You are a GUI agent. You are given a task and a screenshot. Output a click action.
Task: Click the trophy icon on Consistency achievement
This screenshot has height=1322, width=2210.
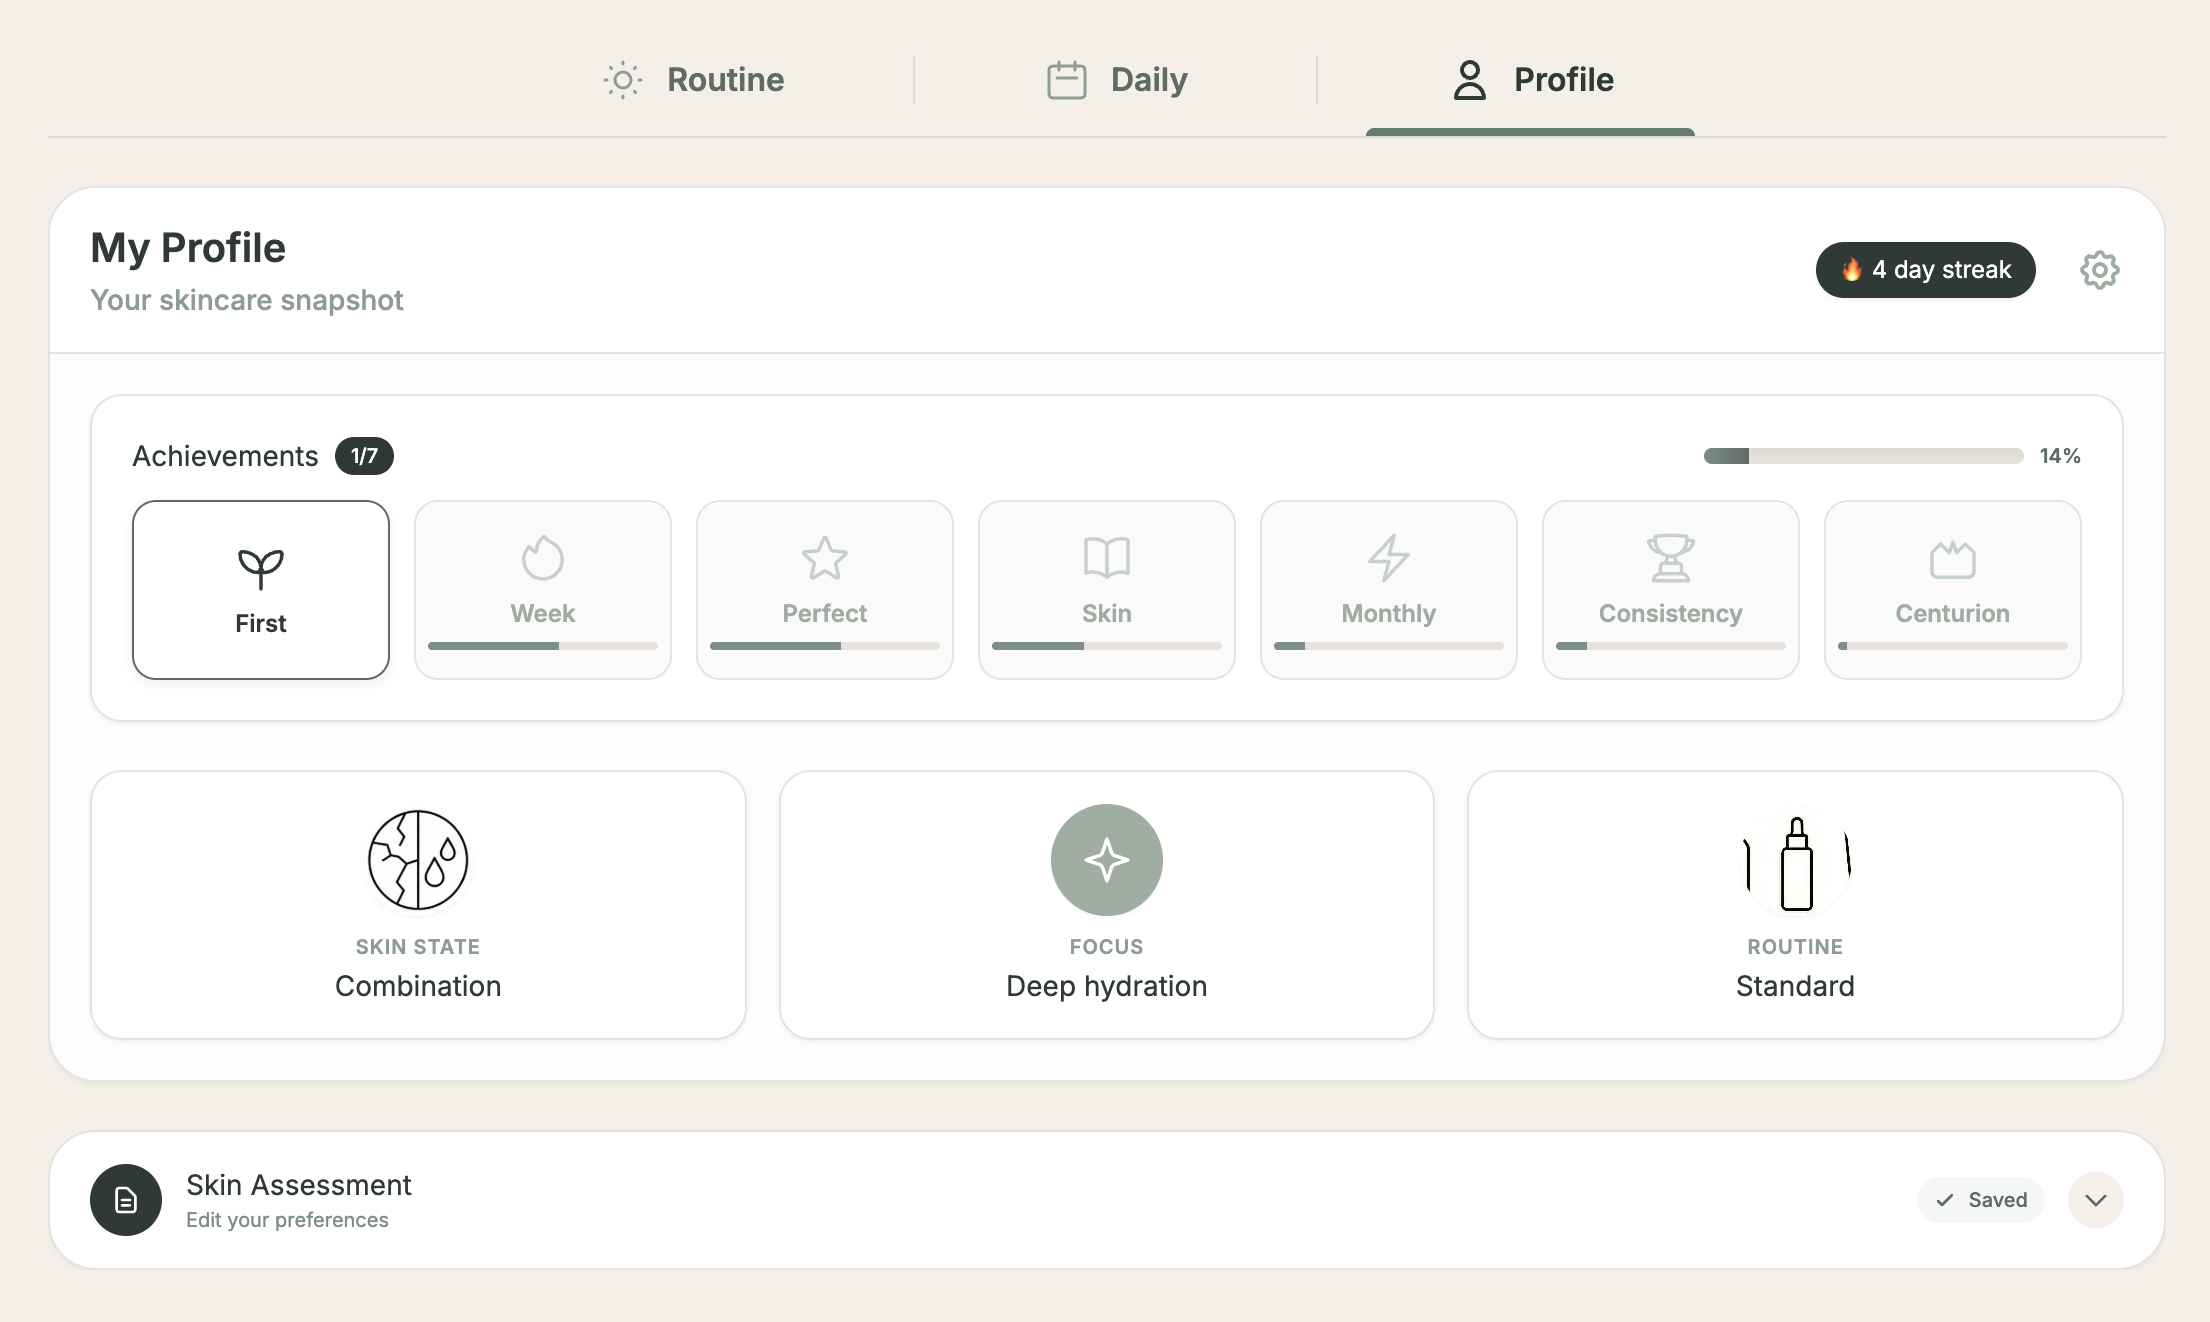1670,559
